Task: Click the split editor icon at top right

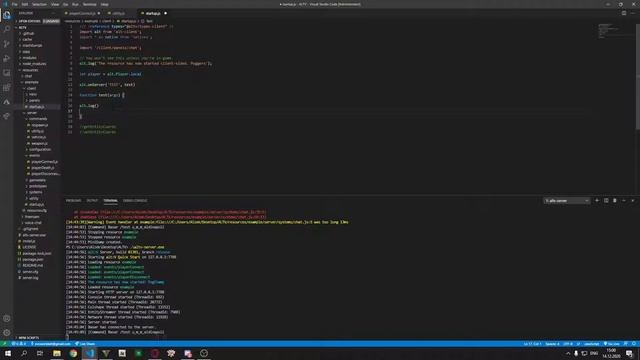Action: pyautogui.click(x=624, y=13)
